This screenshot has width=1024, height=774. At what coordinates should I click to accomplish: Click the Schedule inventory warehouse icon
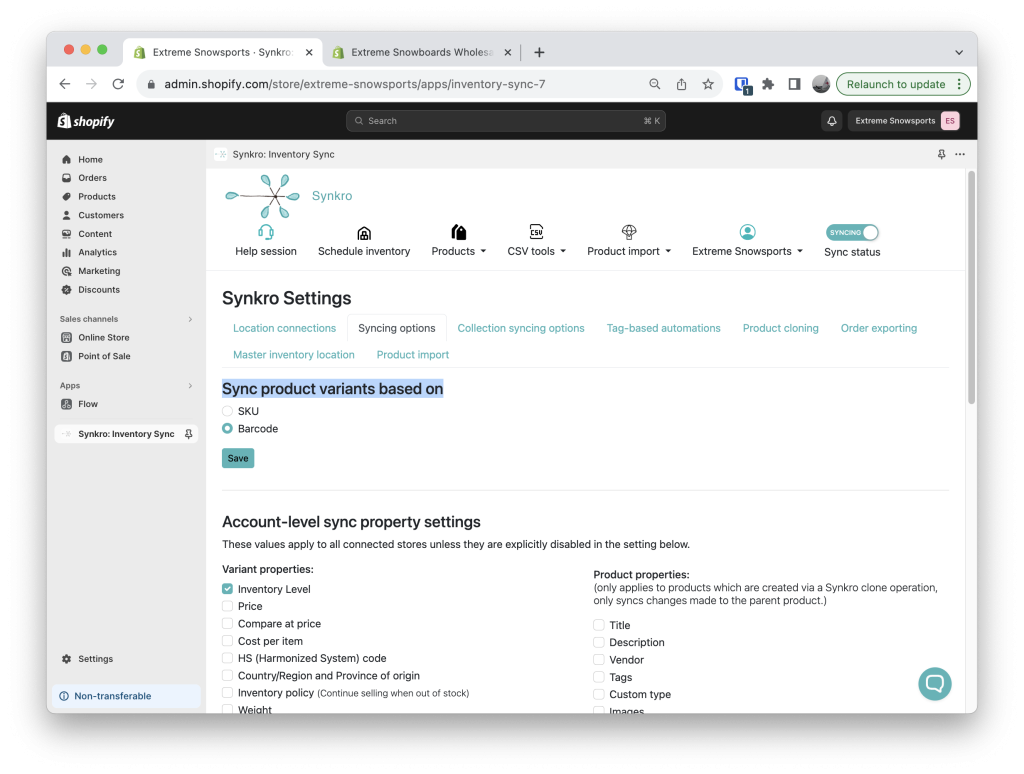tap(364, 233)
